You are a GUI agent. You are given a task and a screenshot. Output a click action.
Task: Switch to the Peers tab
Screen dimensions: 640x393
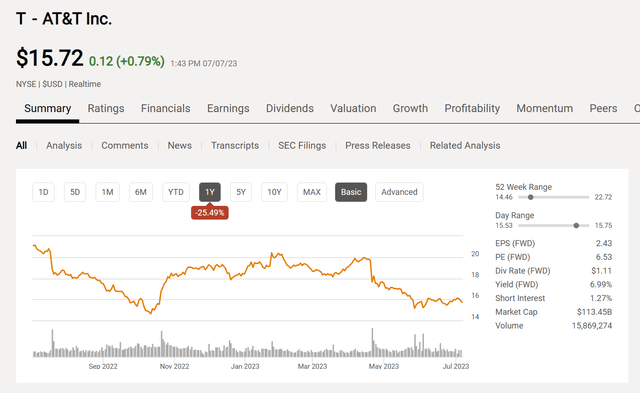tap(603, 109)
